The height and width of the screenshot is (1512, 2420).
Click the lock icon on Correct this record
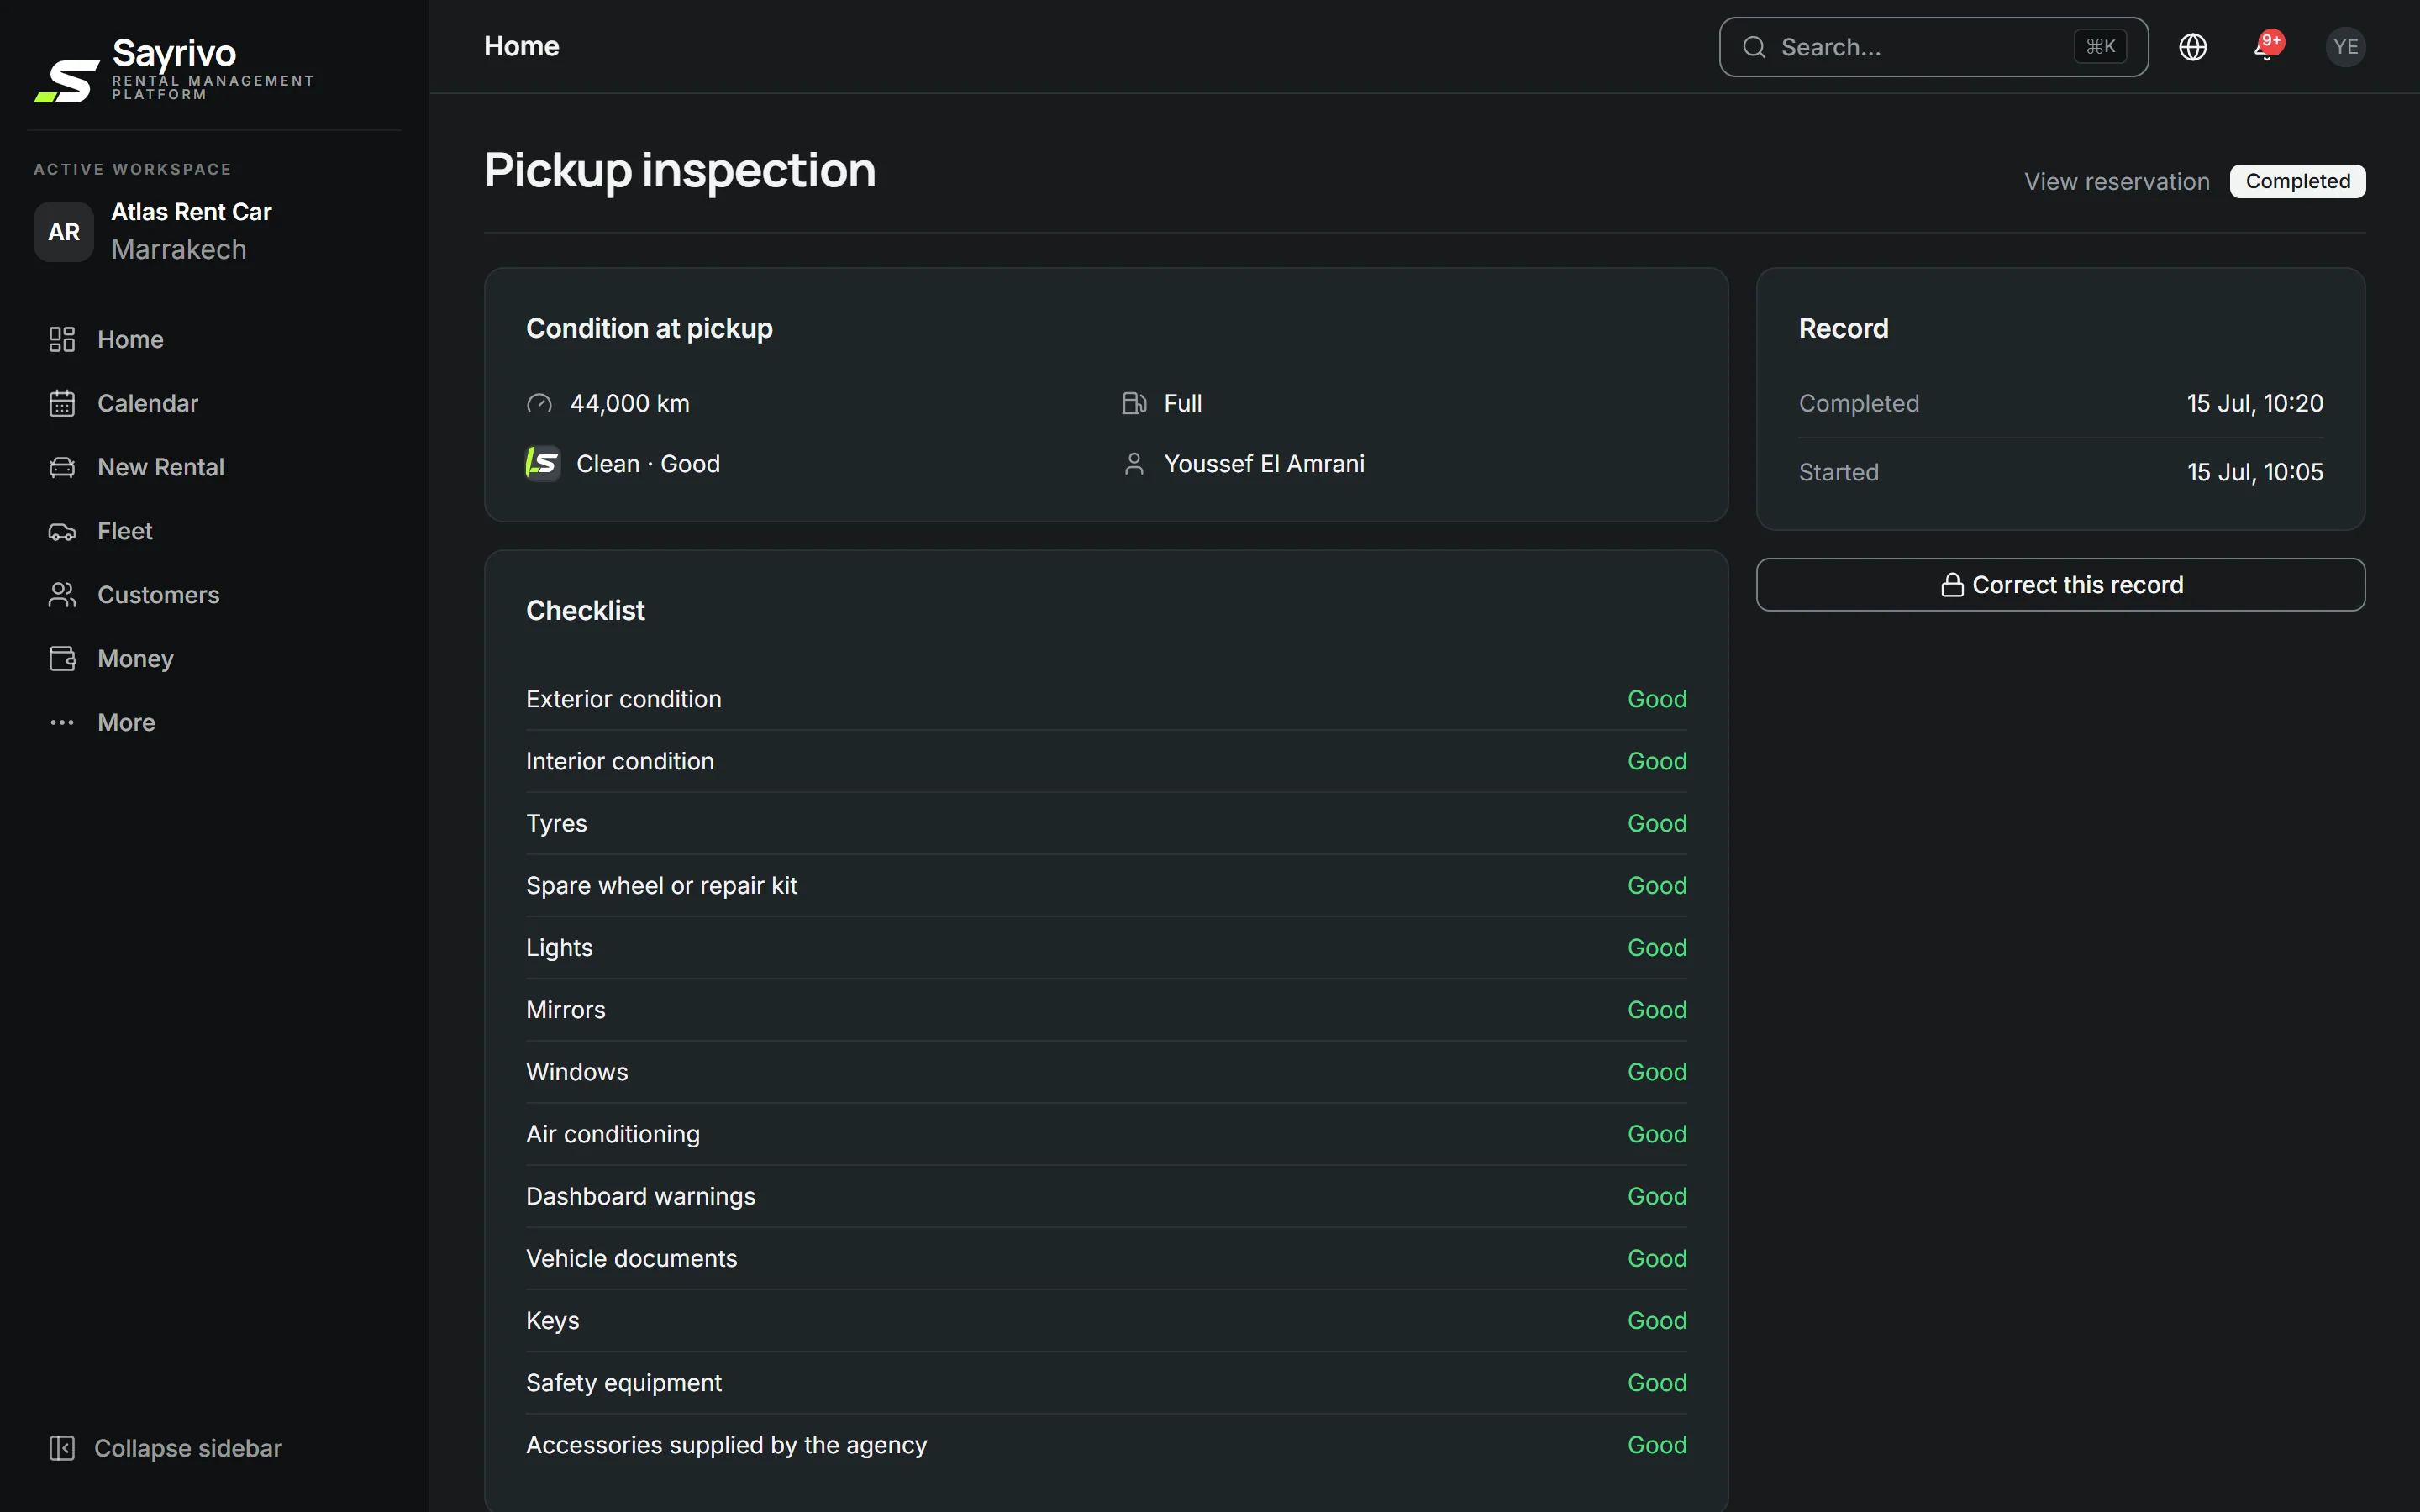[x=1952, y=585]
